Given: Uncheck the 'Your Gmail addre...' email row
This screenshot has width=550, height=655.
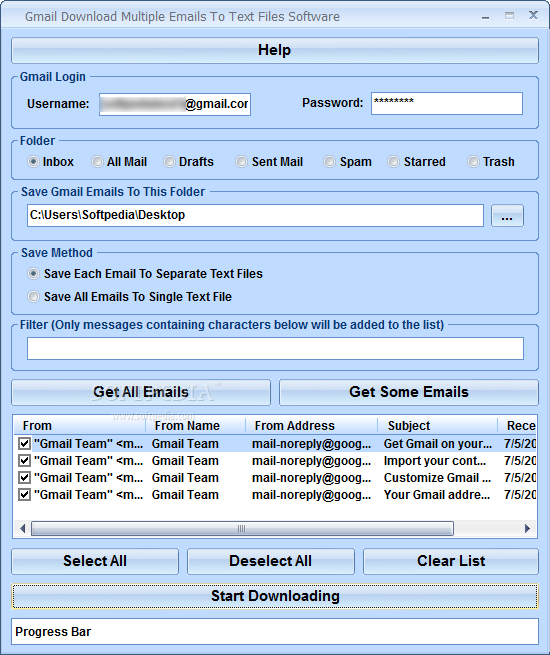Looking at the screenshot, I should 25,495.
